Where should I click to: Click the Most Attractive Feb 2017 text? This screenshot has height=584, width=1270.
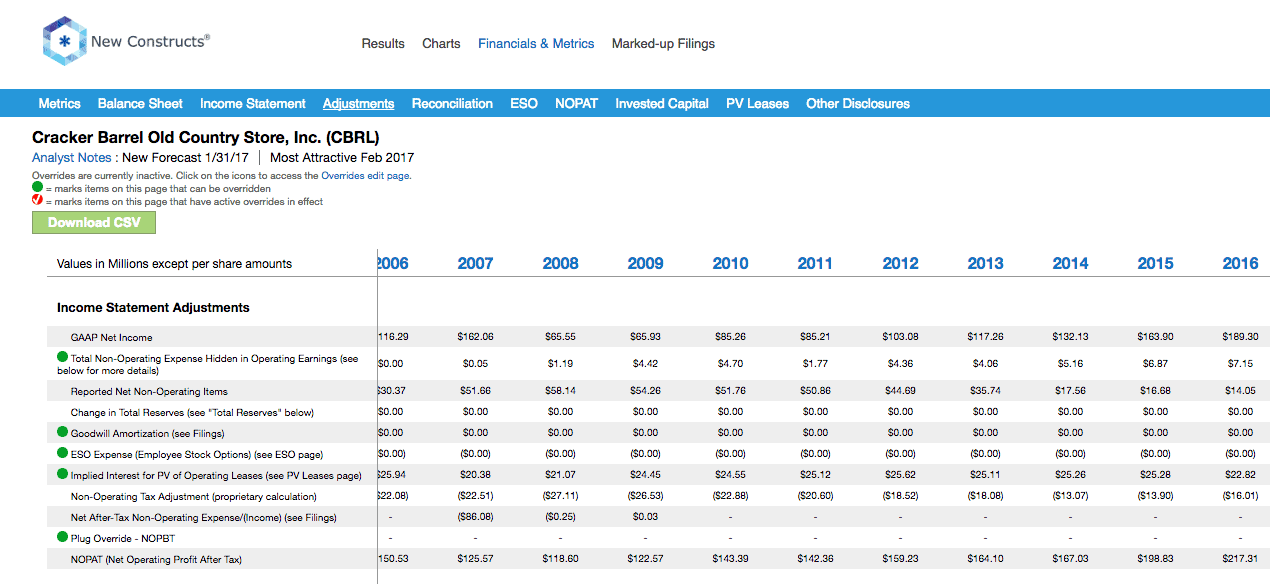click(x=342, y=157)
